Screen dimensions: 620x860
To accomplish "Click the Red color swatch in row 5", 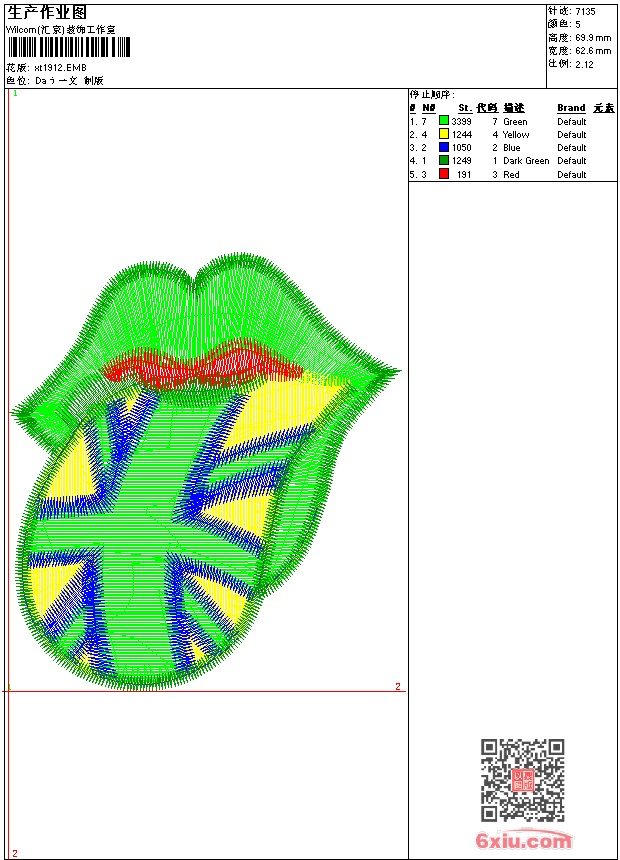I will tap(444, 174).
